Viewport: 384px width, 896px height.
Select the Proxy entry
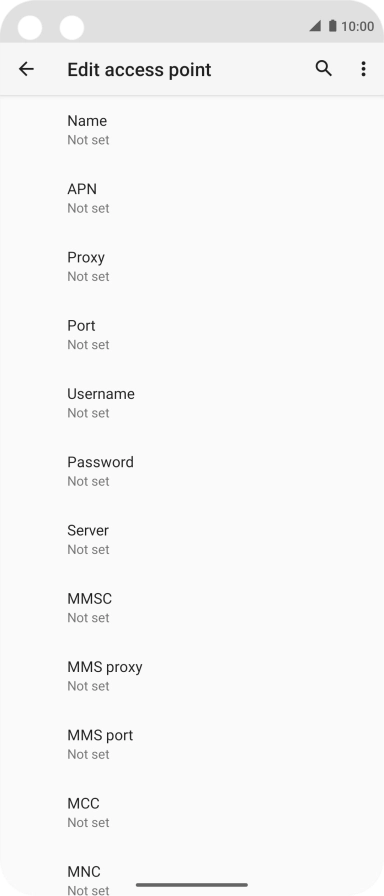[x=192, y=266]
